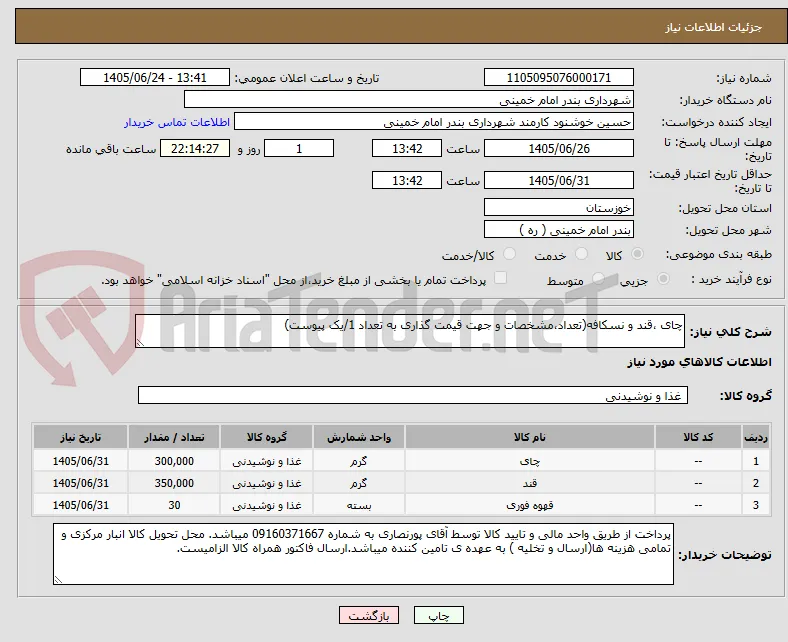The height and width of the screenshot is (642, 788).
Task: Select the متوسط purchase type radio
Action: pos(598,279)
